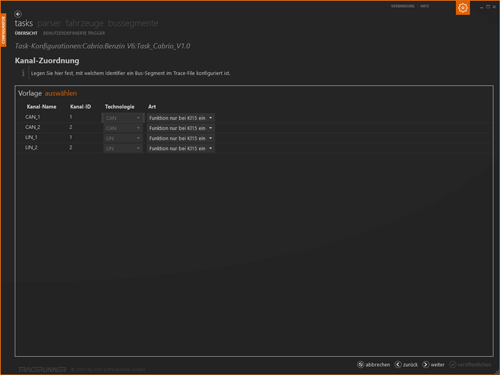This screenshot has width=500, height=375.
Task: Click the Kanal-Name column header
Action: tap(41, 107)
